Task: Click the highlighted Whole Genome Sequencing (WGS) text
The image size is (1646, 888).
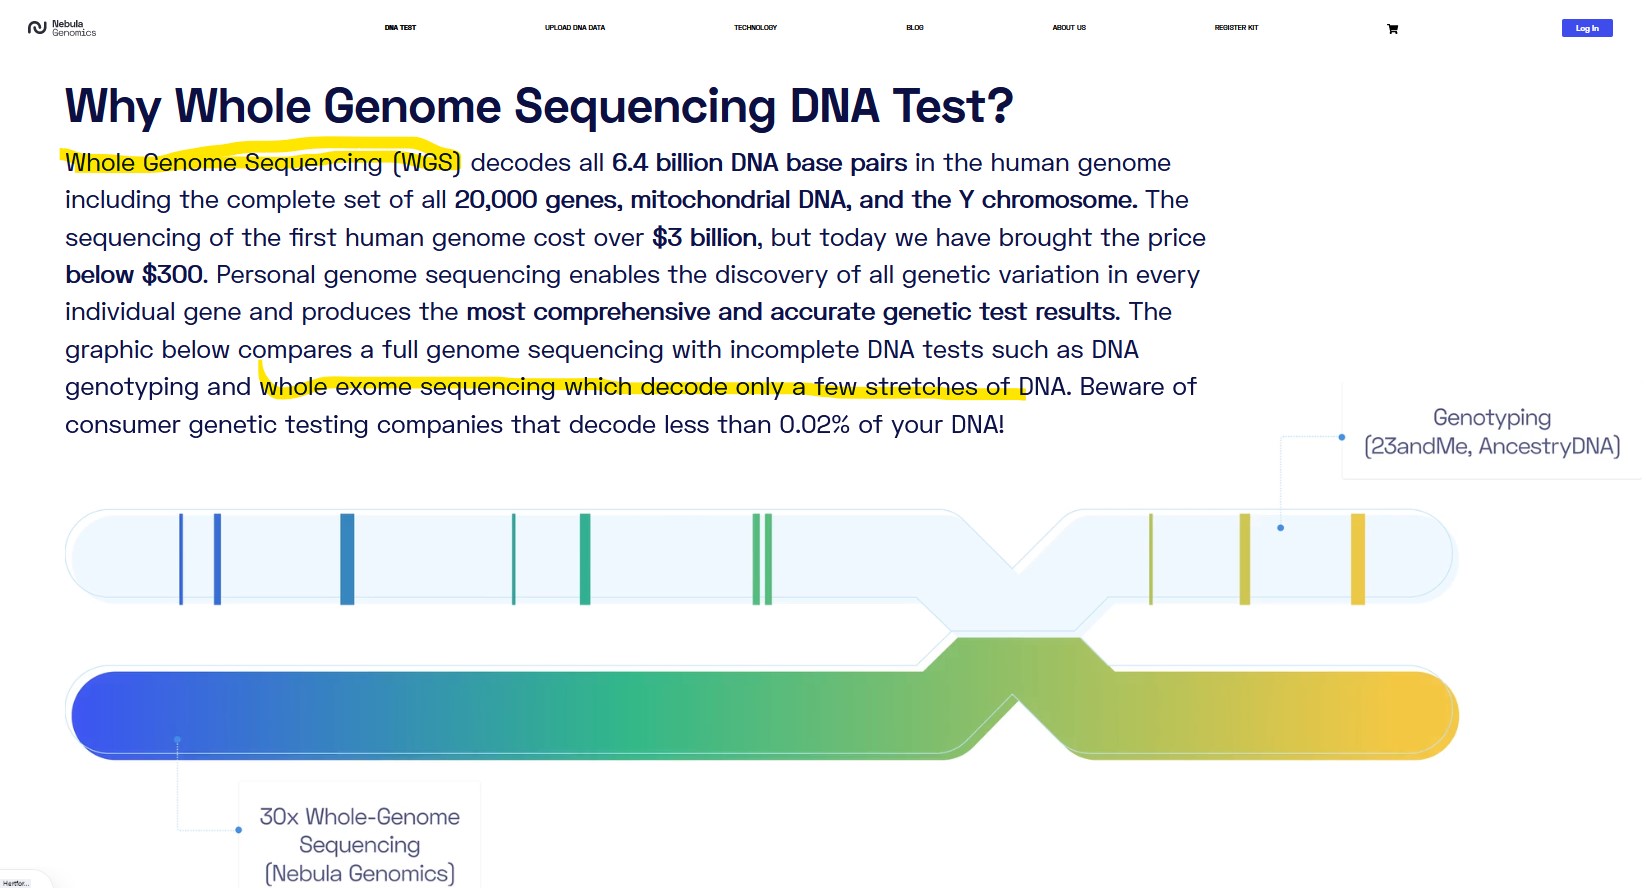Action: click(x=263, y=162)
